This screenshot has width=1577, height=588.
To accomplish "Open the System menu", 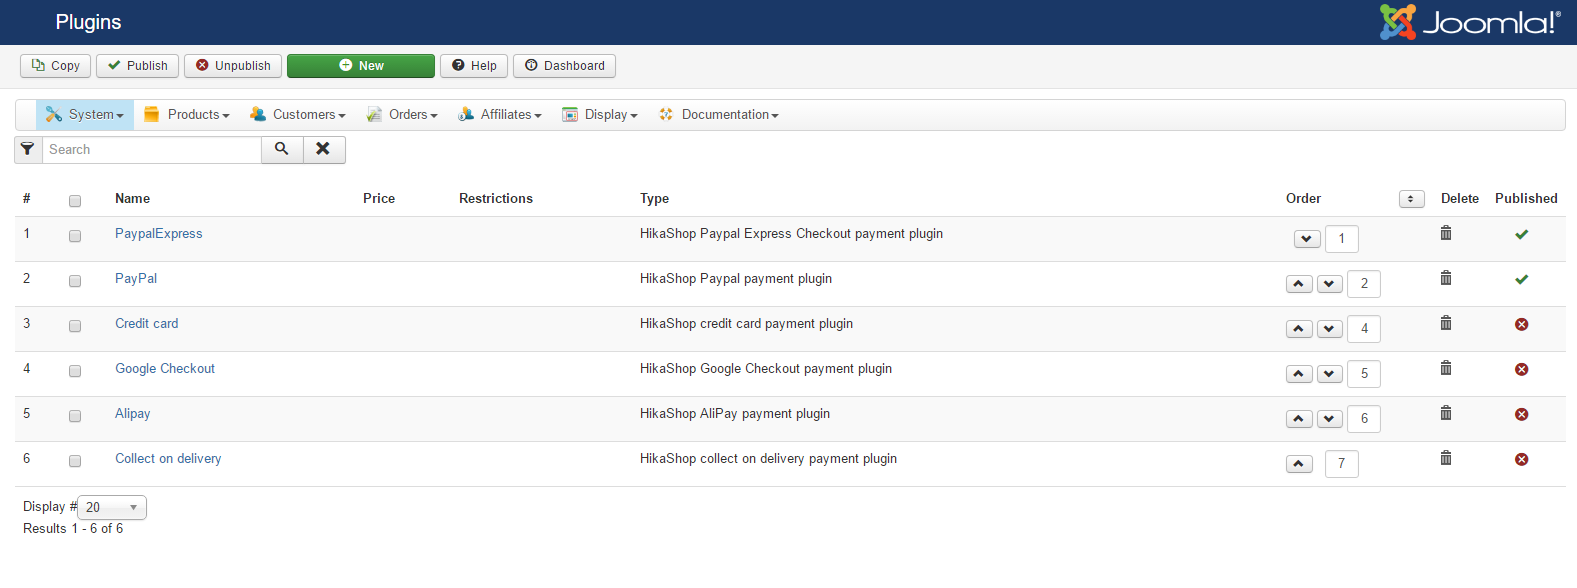I will pyautogui.click(x=85, y=115).
